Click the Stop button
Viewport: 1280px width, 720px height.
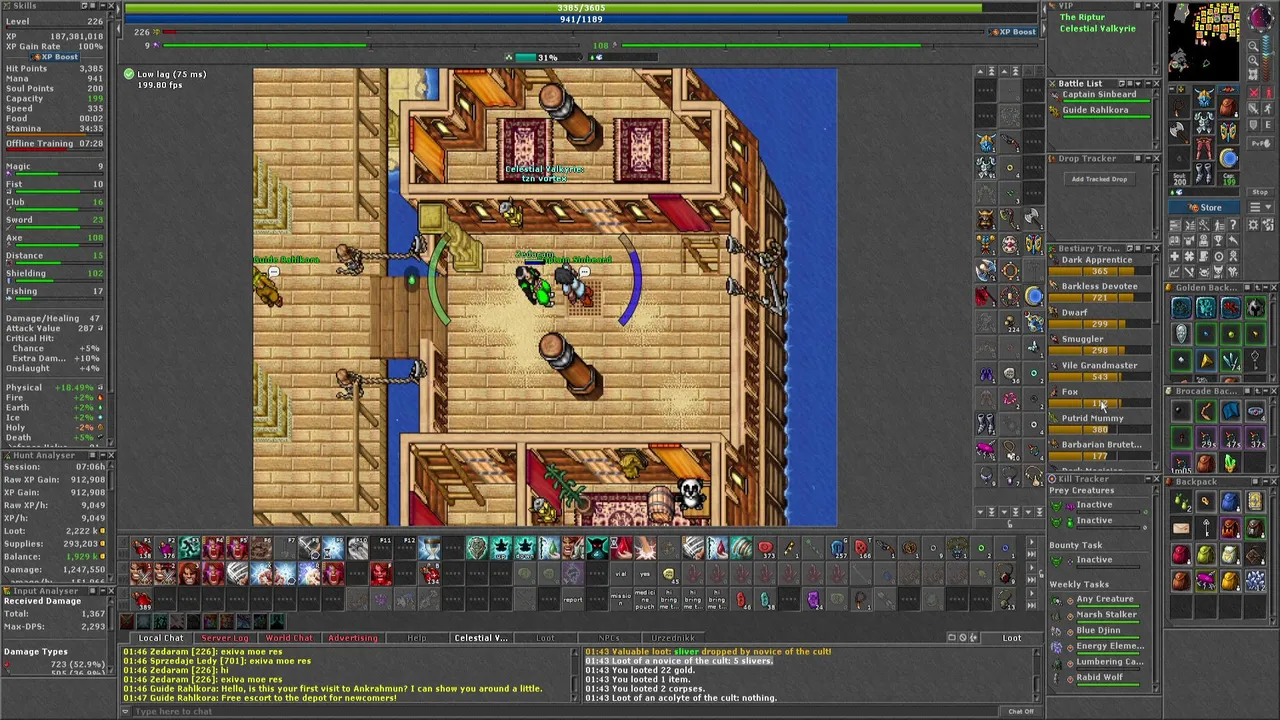point(1259,192)
